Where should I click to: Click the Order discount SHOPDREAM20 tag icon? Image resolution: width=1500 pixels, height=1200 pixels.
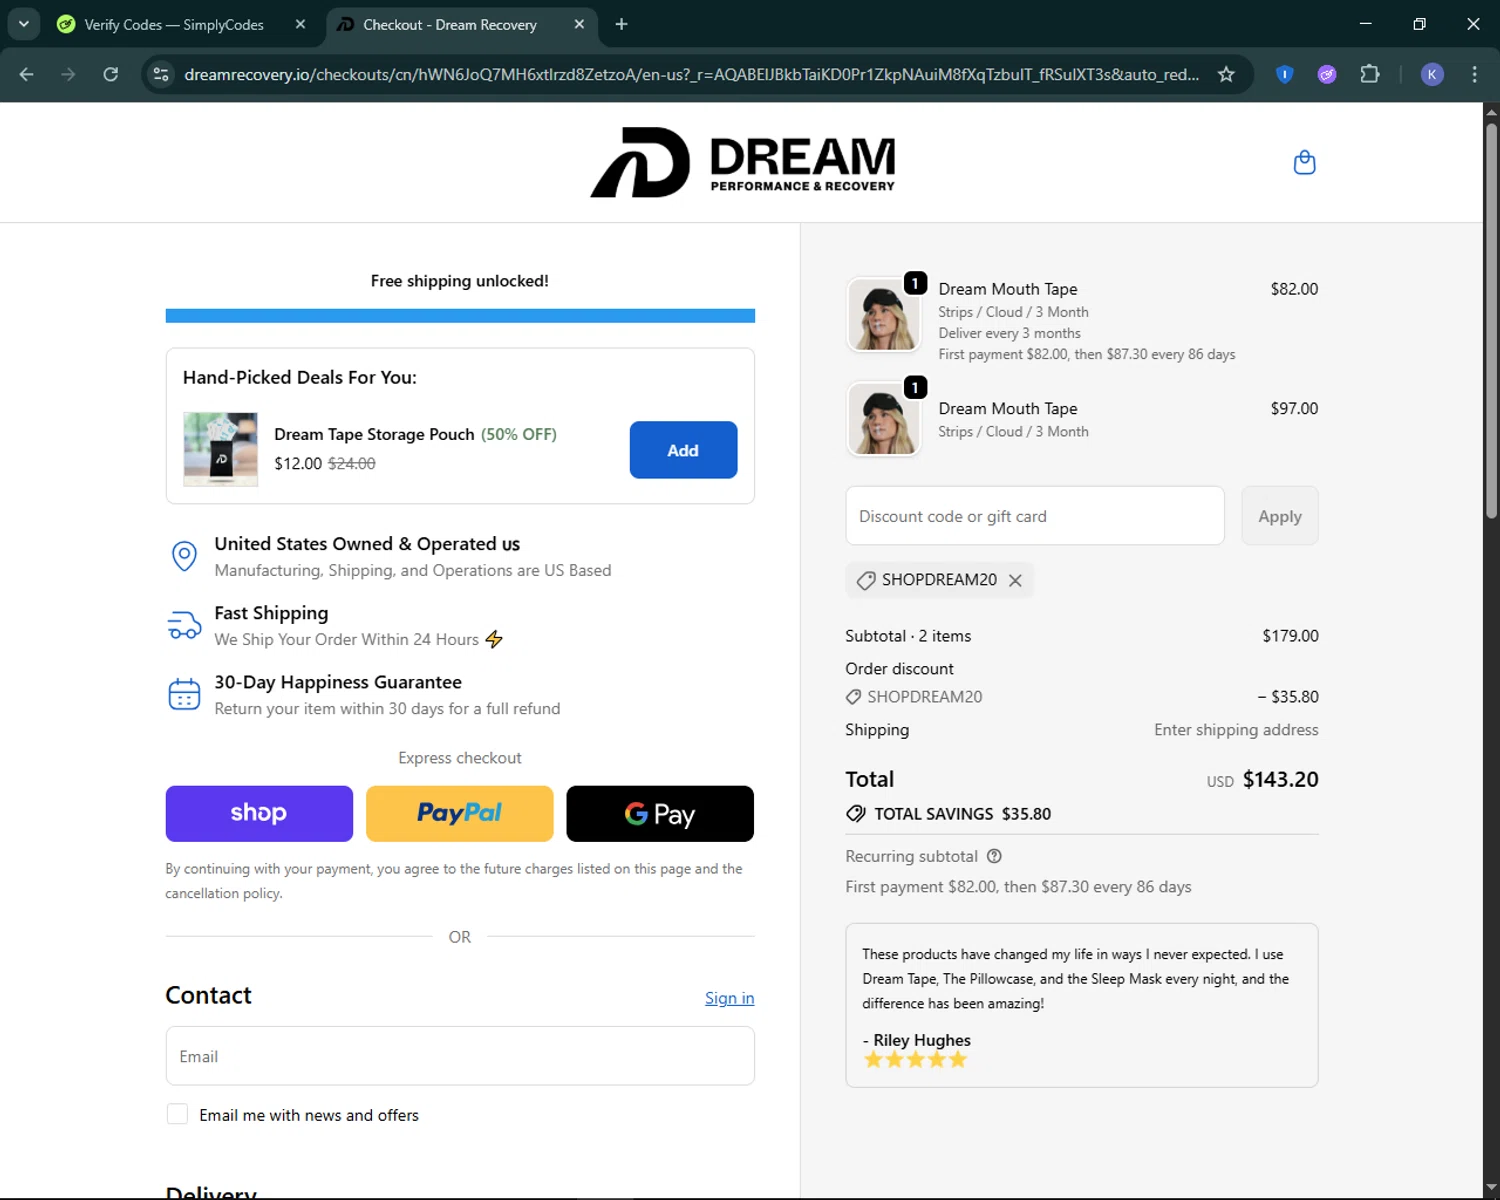click(853, 697)
